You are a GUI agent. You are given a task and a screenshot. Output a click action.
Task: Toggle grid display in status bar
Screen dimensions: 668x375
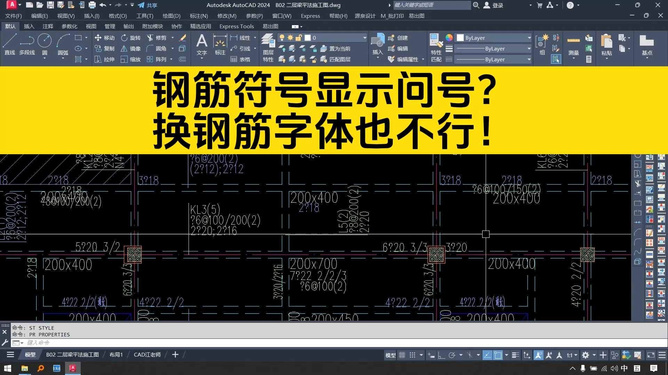402,355
